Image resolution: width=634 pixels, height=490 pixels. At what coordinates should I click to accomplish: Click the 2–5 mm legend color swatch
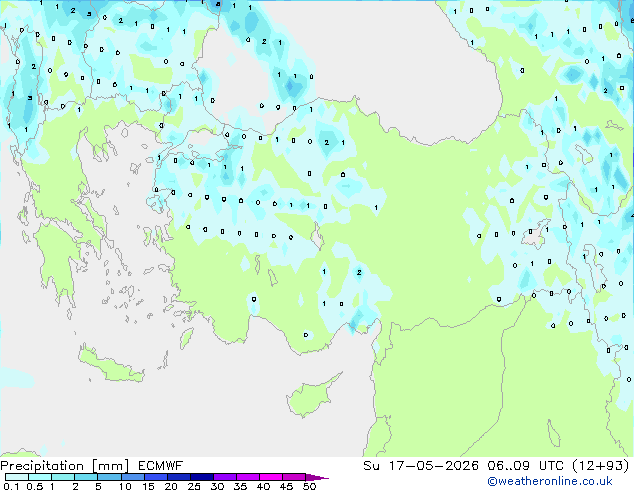[x=86, y=477]
